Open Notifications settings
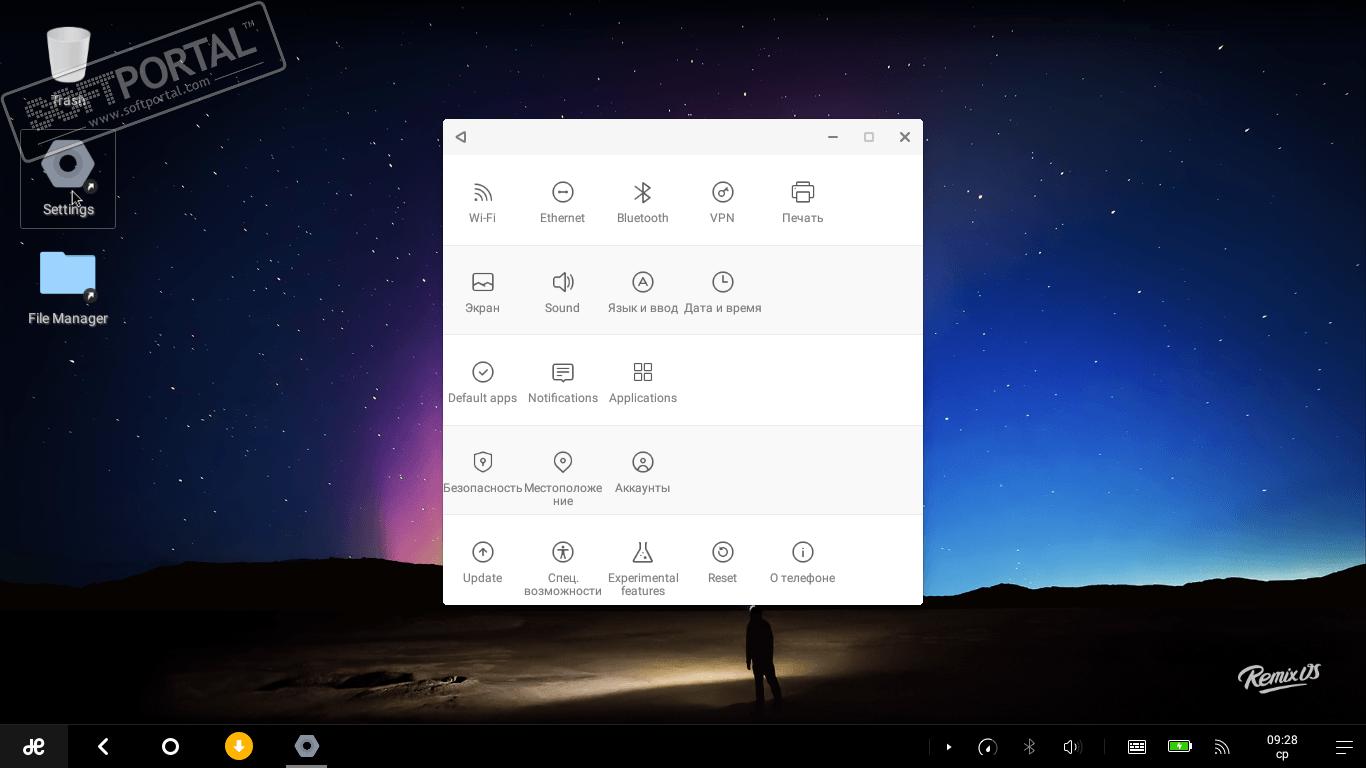The image size is (1366, 768). click(562, 382)
